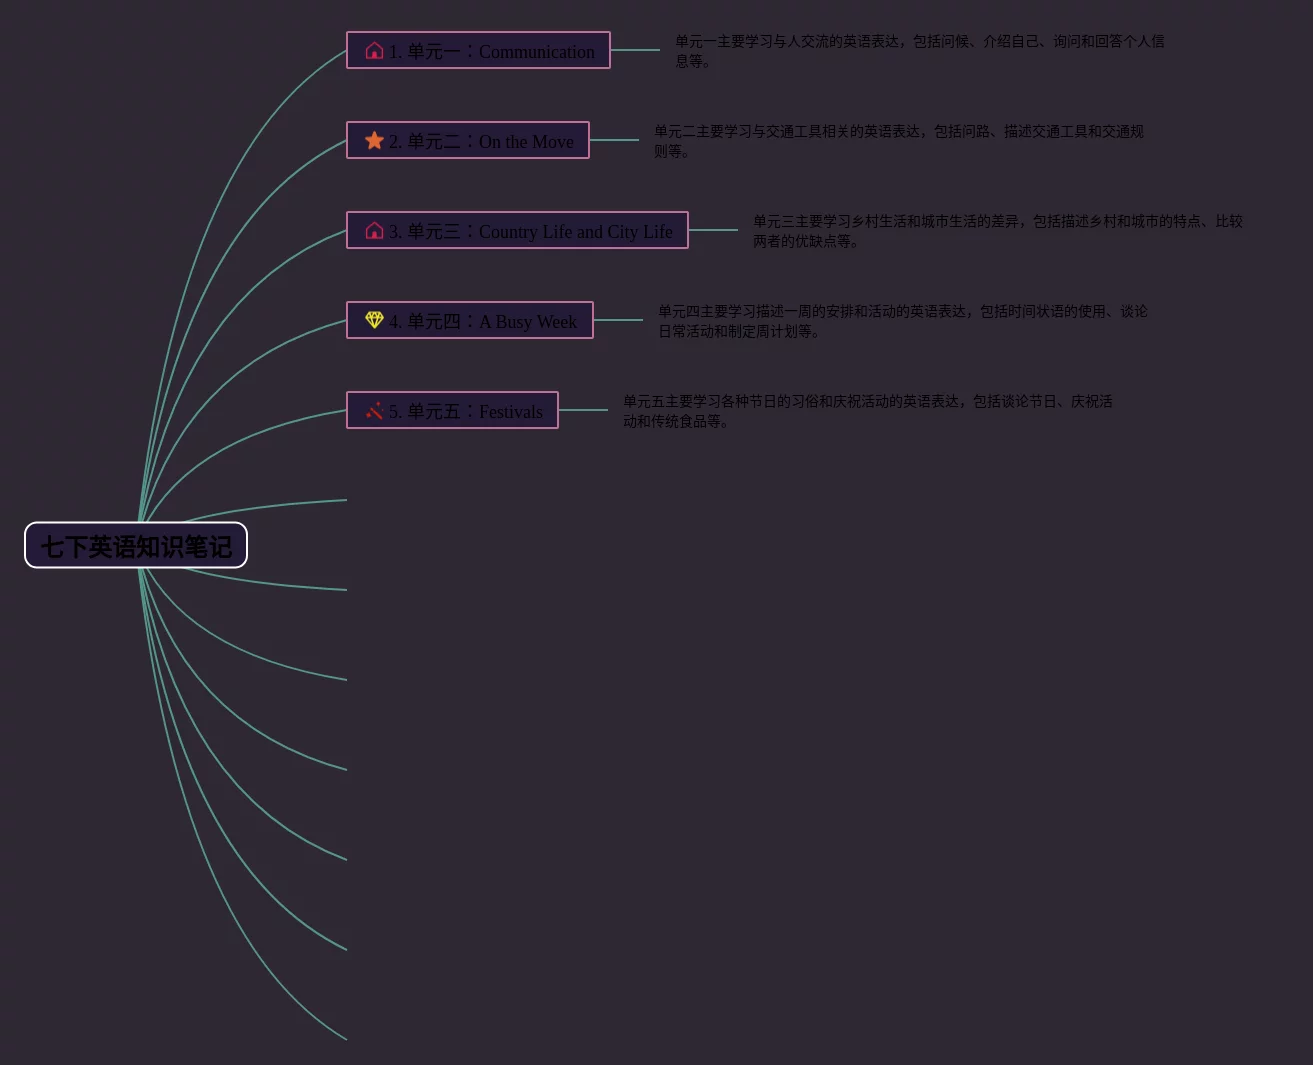Screen dimensions: 1313x1065
Task: Select the On the Move node label
Action: click(482, 141)
